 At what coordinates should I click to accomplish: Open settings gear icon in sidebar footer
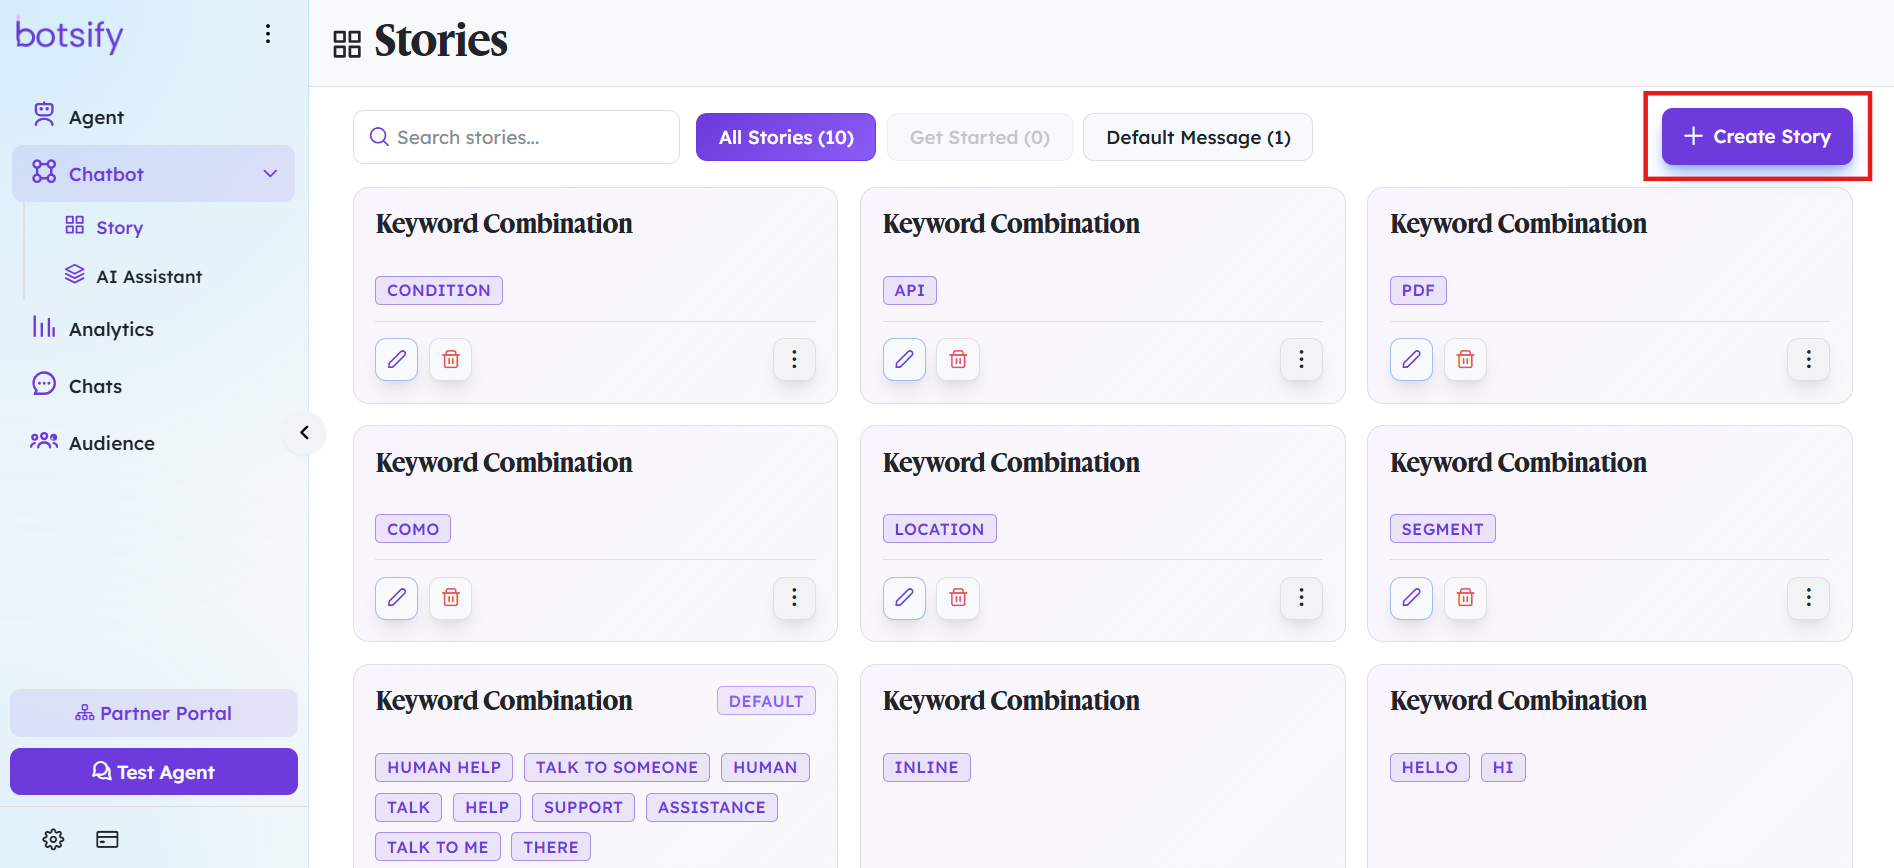pos(54,839)
